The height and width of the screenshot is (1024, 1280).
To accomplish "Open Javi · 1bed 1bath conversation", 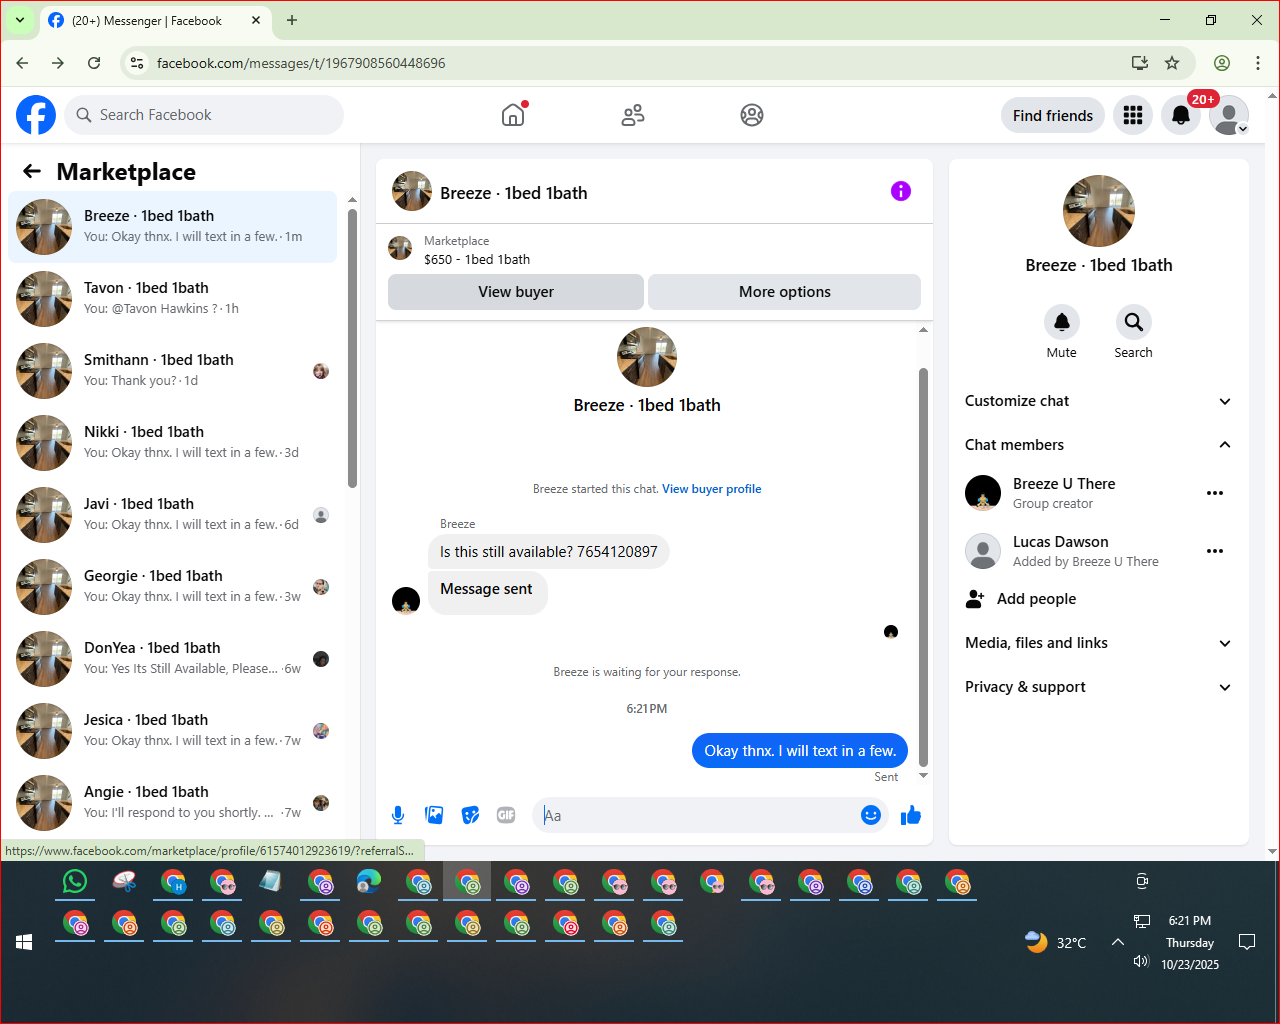I will tap(172, 515).
